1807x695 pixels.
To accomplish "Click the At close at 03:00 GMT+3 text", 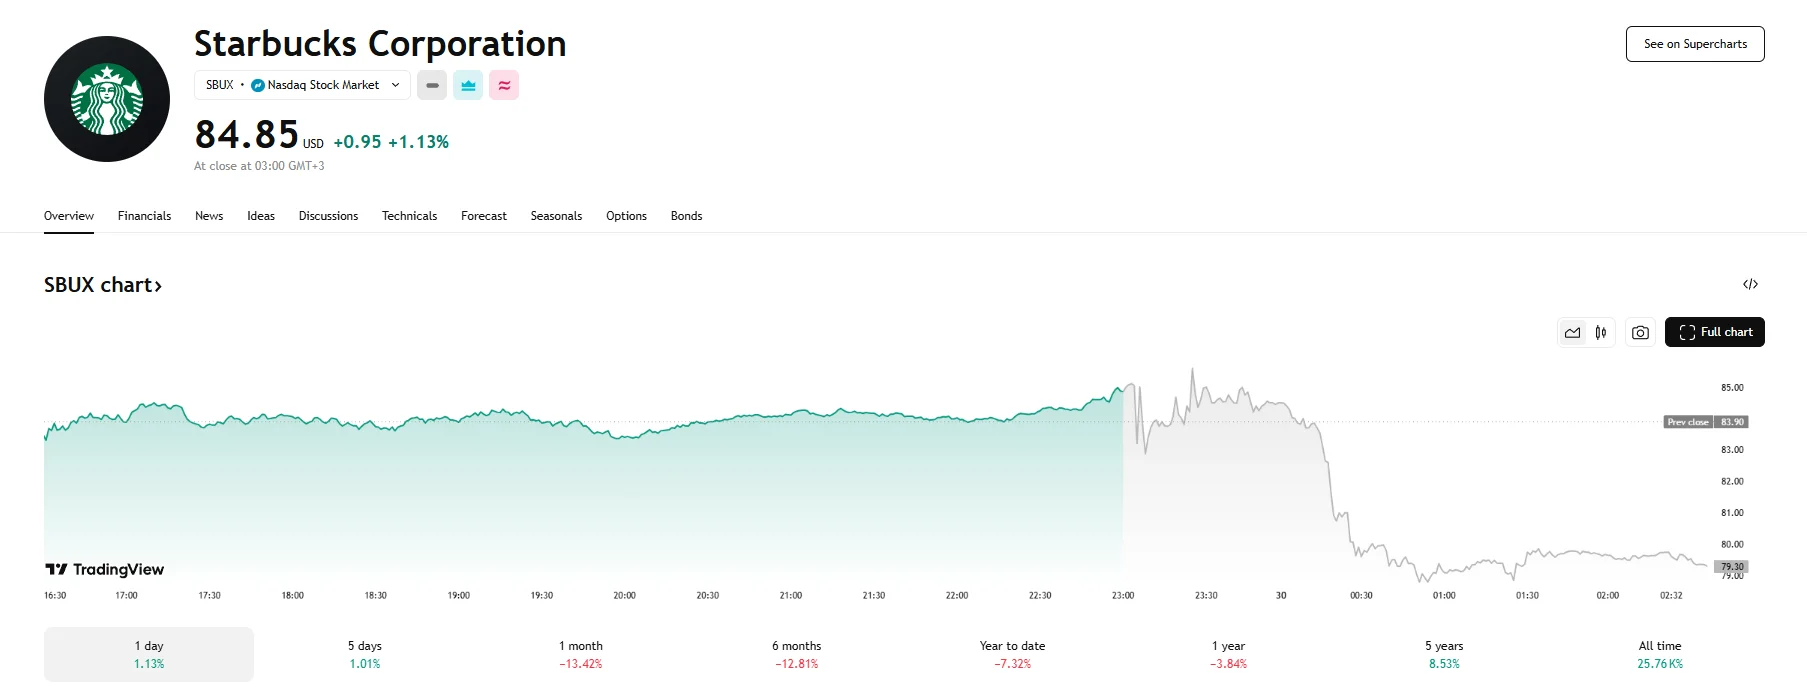I will click(x=259, y=166).
